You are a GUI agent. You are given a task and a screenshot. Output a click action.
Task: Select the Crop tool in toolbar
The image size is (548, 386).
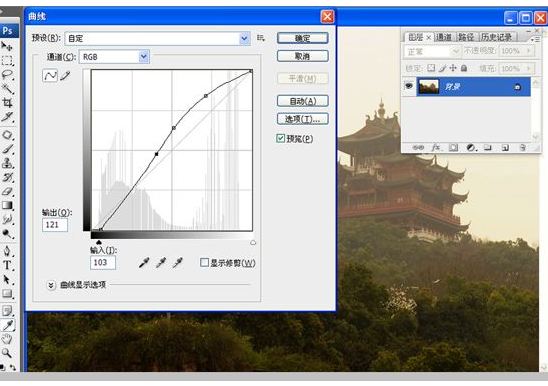click(x=7, y=102)
